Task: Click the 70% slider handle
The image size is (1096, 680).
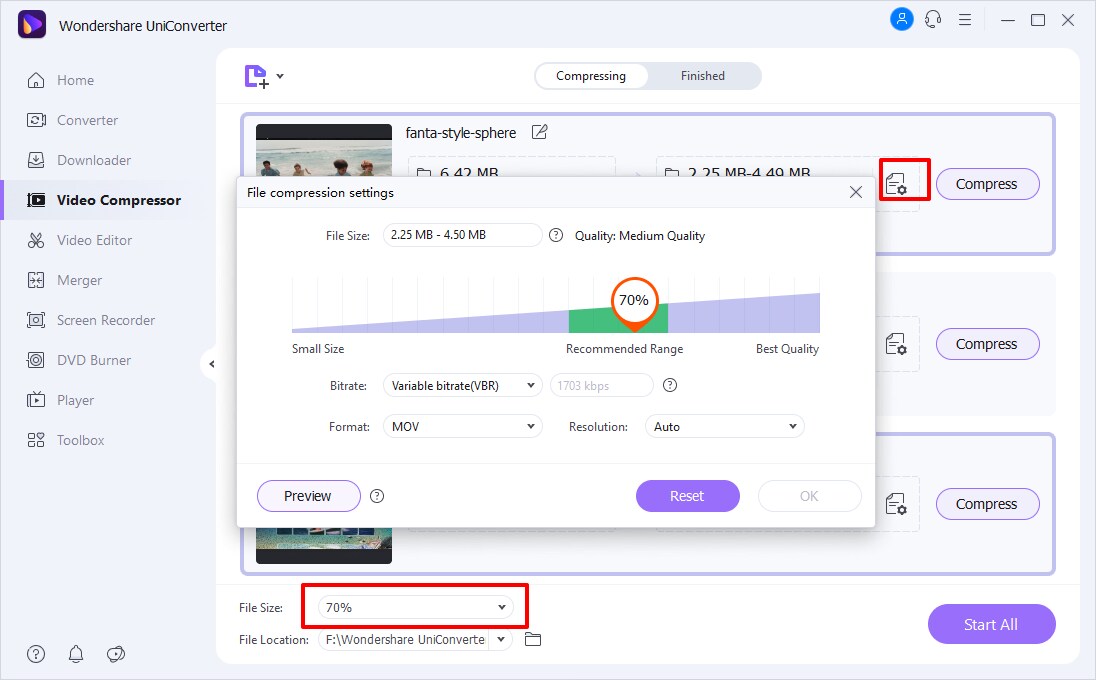Action: tap(633, 301)
